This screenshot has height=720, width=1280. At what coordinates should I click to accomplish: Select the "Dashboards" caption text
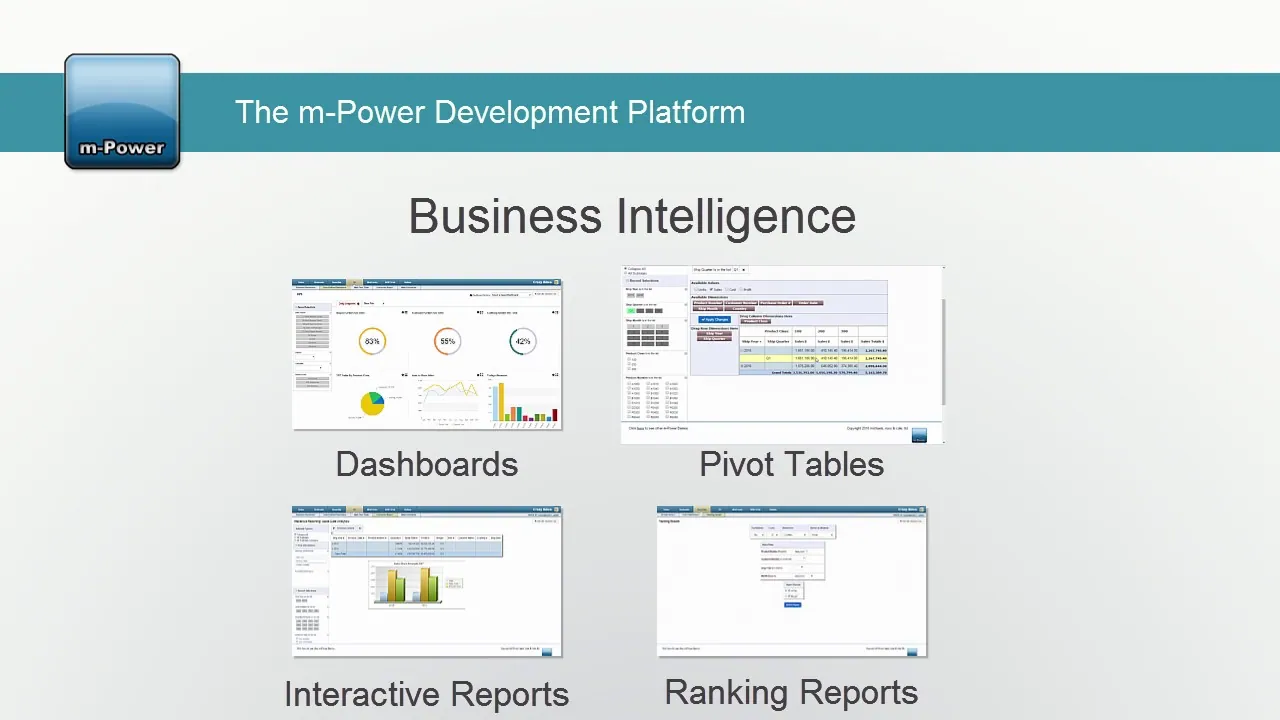427,464
